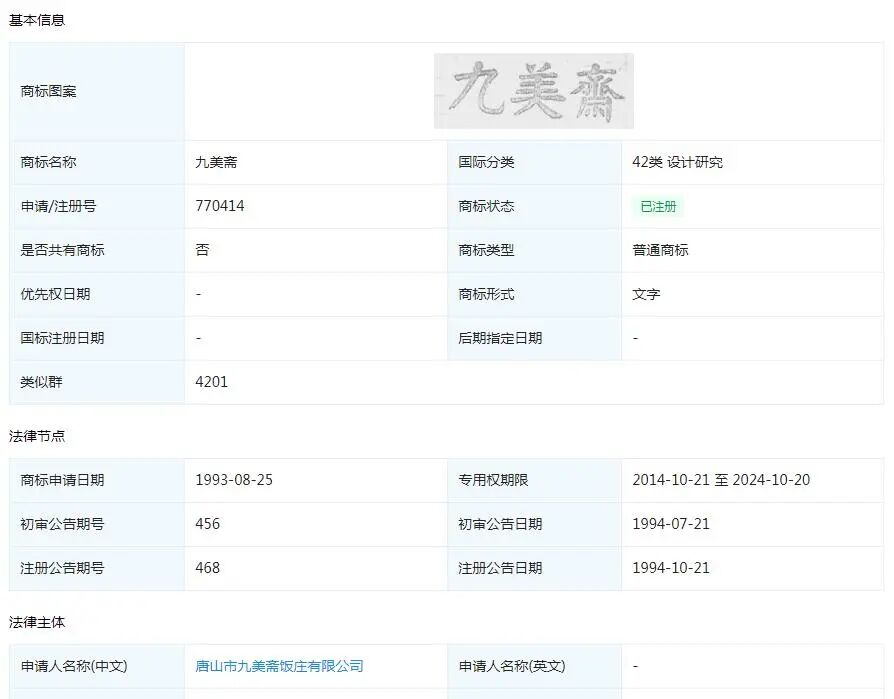
Task: Click the trademark name value 九美斋
Action: click(x=216, y=162)
